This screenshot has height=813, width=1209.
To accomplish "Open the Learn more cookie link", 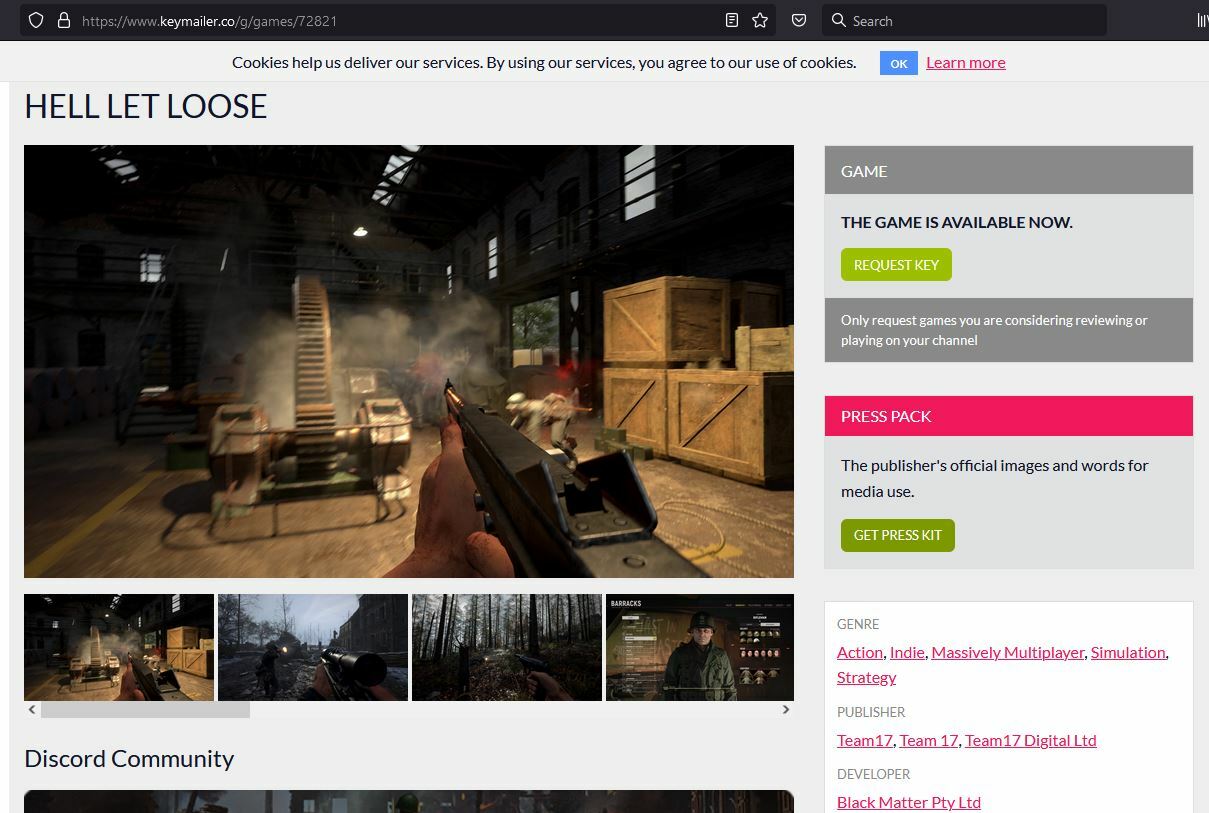I will (965, 62).
